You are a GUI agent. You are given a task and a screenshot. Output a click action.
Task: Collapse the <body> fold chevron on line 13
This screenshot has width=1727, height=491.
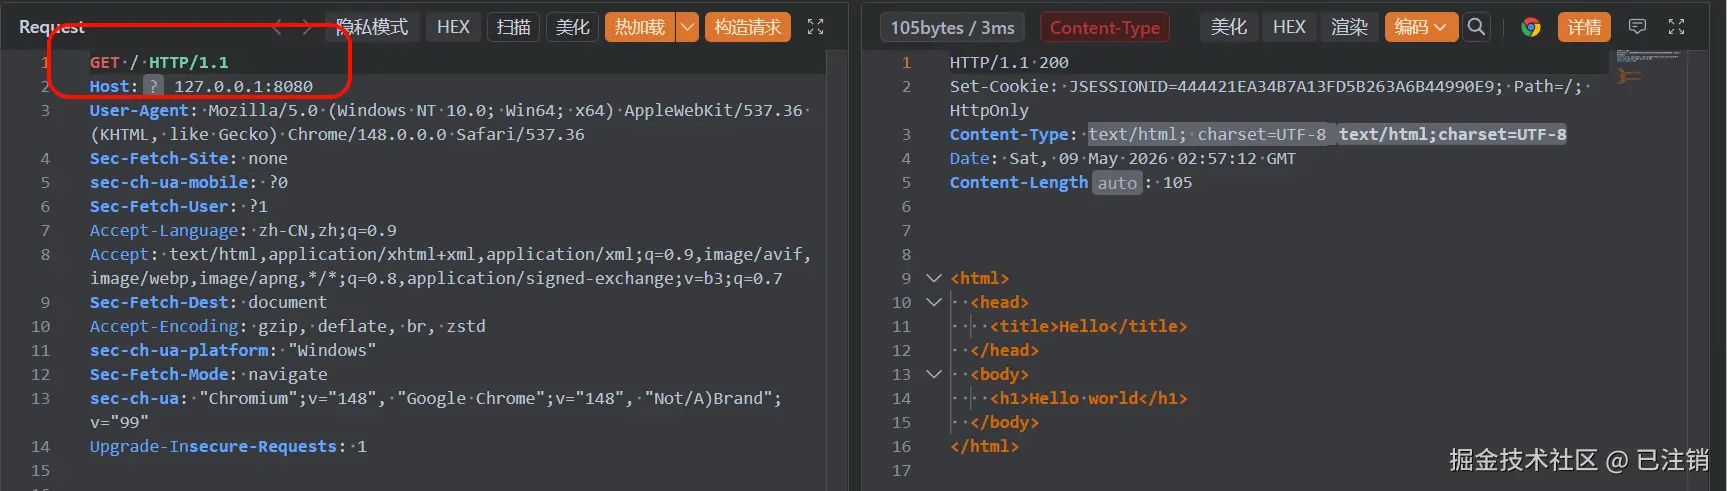point(934,374)
